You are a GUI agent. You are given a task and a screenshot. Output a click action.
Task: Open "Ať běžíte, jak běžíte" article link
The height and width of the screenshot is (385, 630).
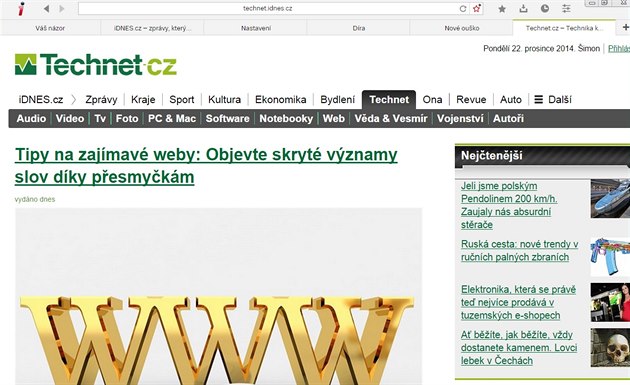(519, 348)
